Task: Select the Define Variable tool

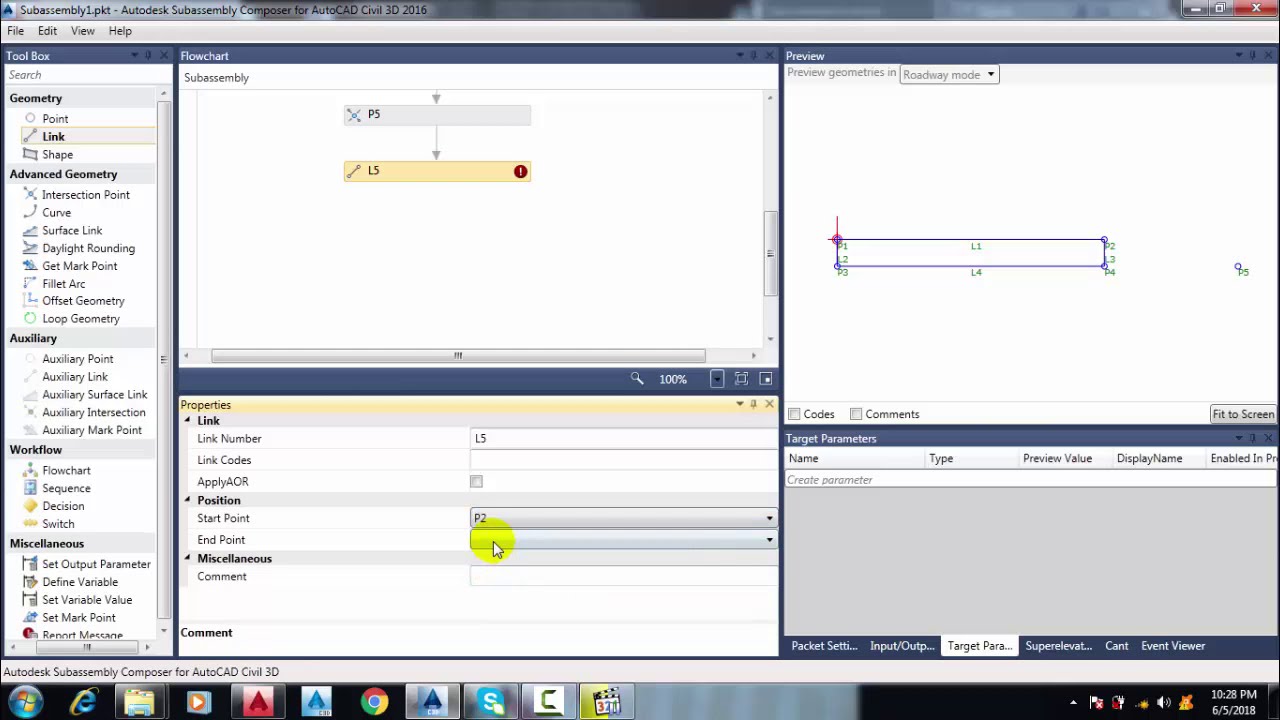Action: pos(79,582)
